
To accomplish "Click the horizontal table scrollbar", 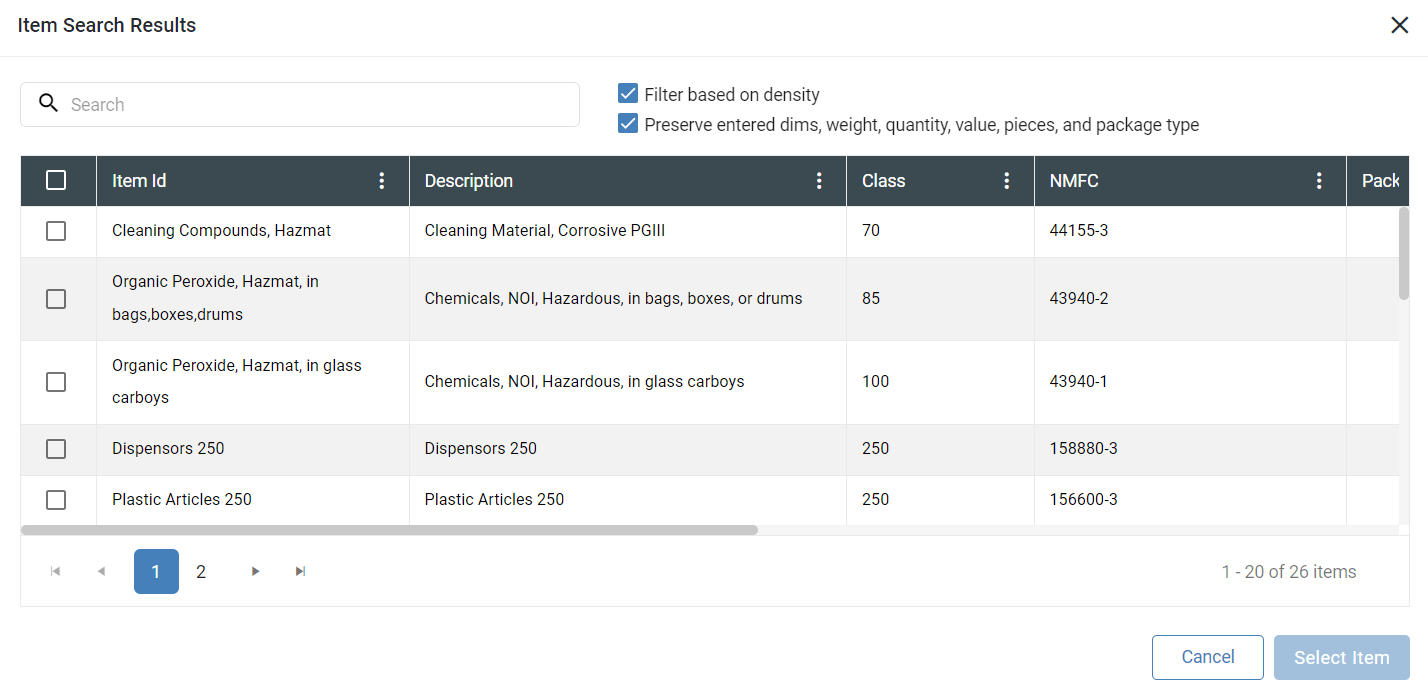I will tap(389, 530).
